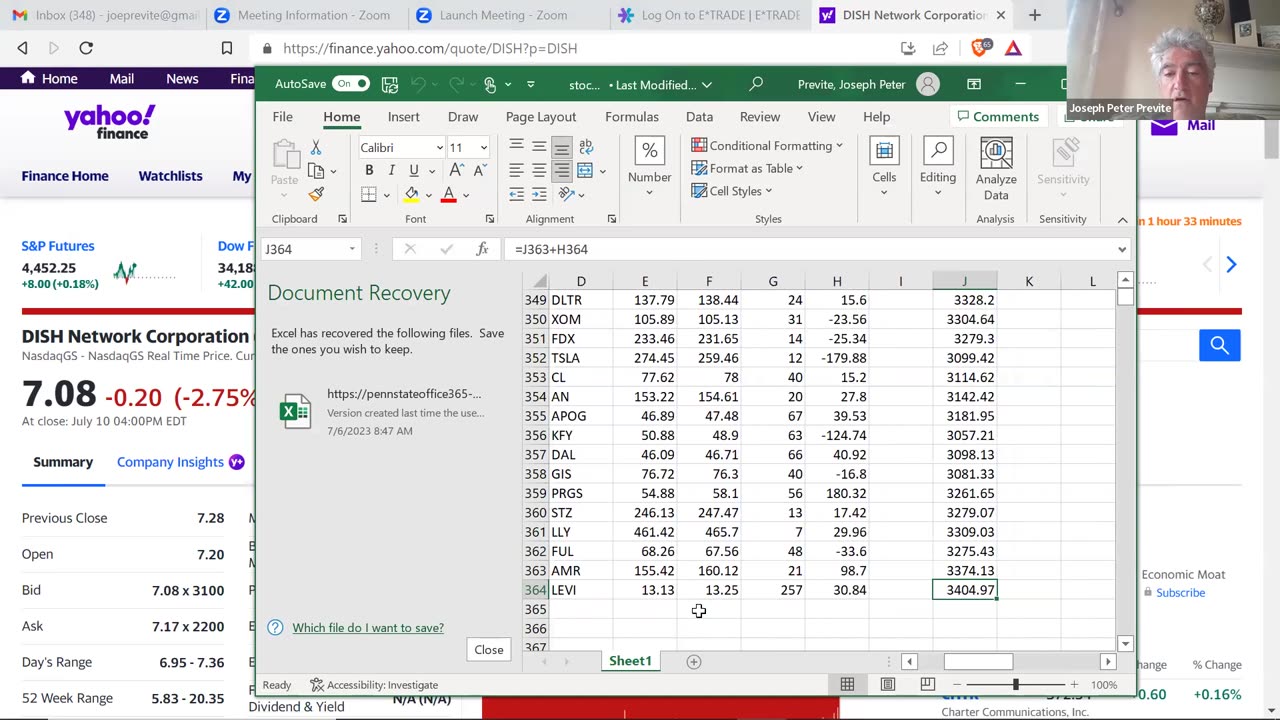Image resolution: width=1280 pixels, height=720 pixels.
Task: Open the Excel title bar search magnifier
Action: [x=756, y=85]
